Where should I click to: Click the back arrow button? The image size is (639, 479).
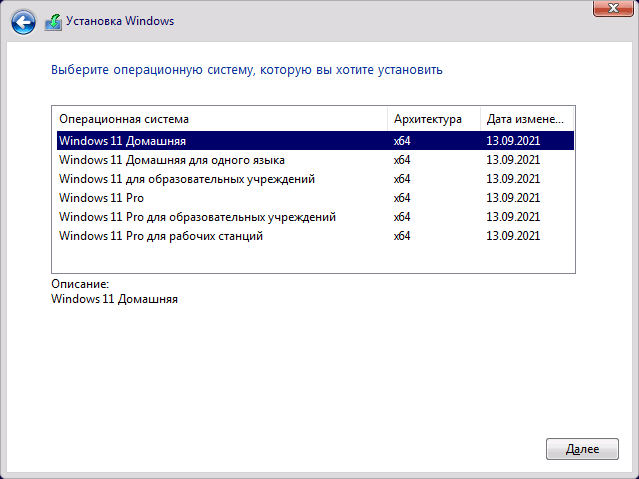(23, 20)
